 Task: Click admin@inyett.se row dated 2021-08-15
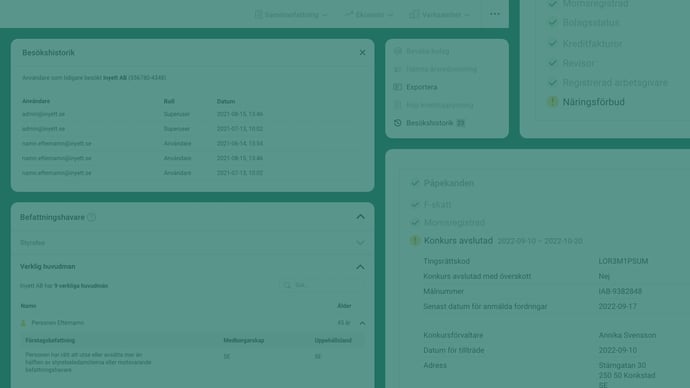(192, 114)
